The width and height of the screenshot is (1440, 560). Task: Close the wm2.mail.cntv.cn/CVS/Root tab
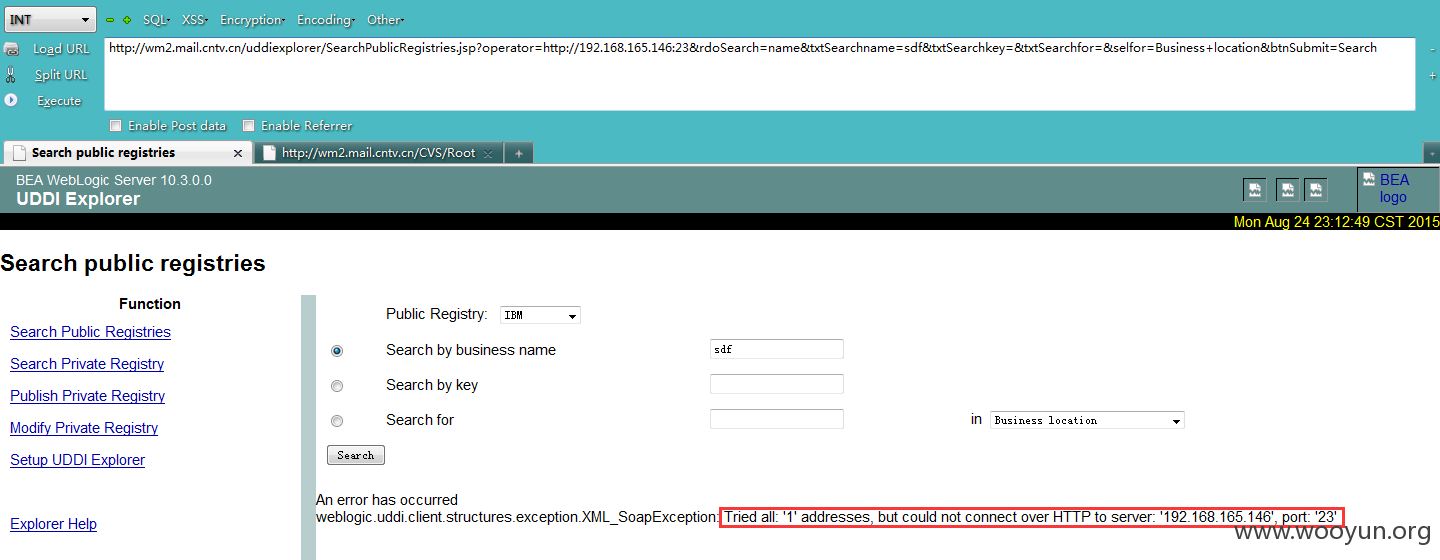click(x=488, y=153)
